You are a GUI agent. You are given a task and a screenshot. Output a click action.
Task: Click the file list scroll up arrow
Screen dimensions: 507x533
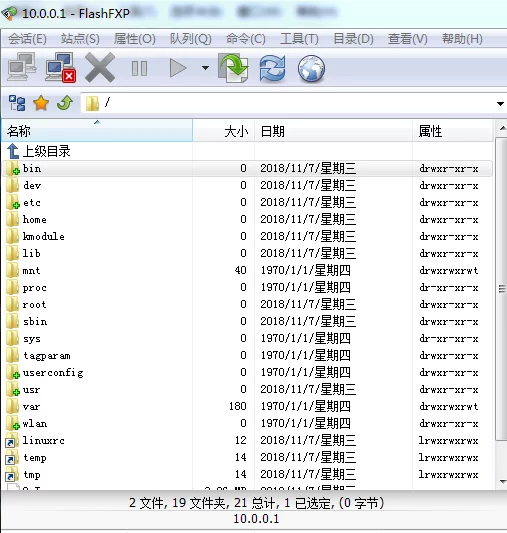(x=502, y=128)
